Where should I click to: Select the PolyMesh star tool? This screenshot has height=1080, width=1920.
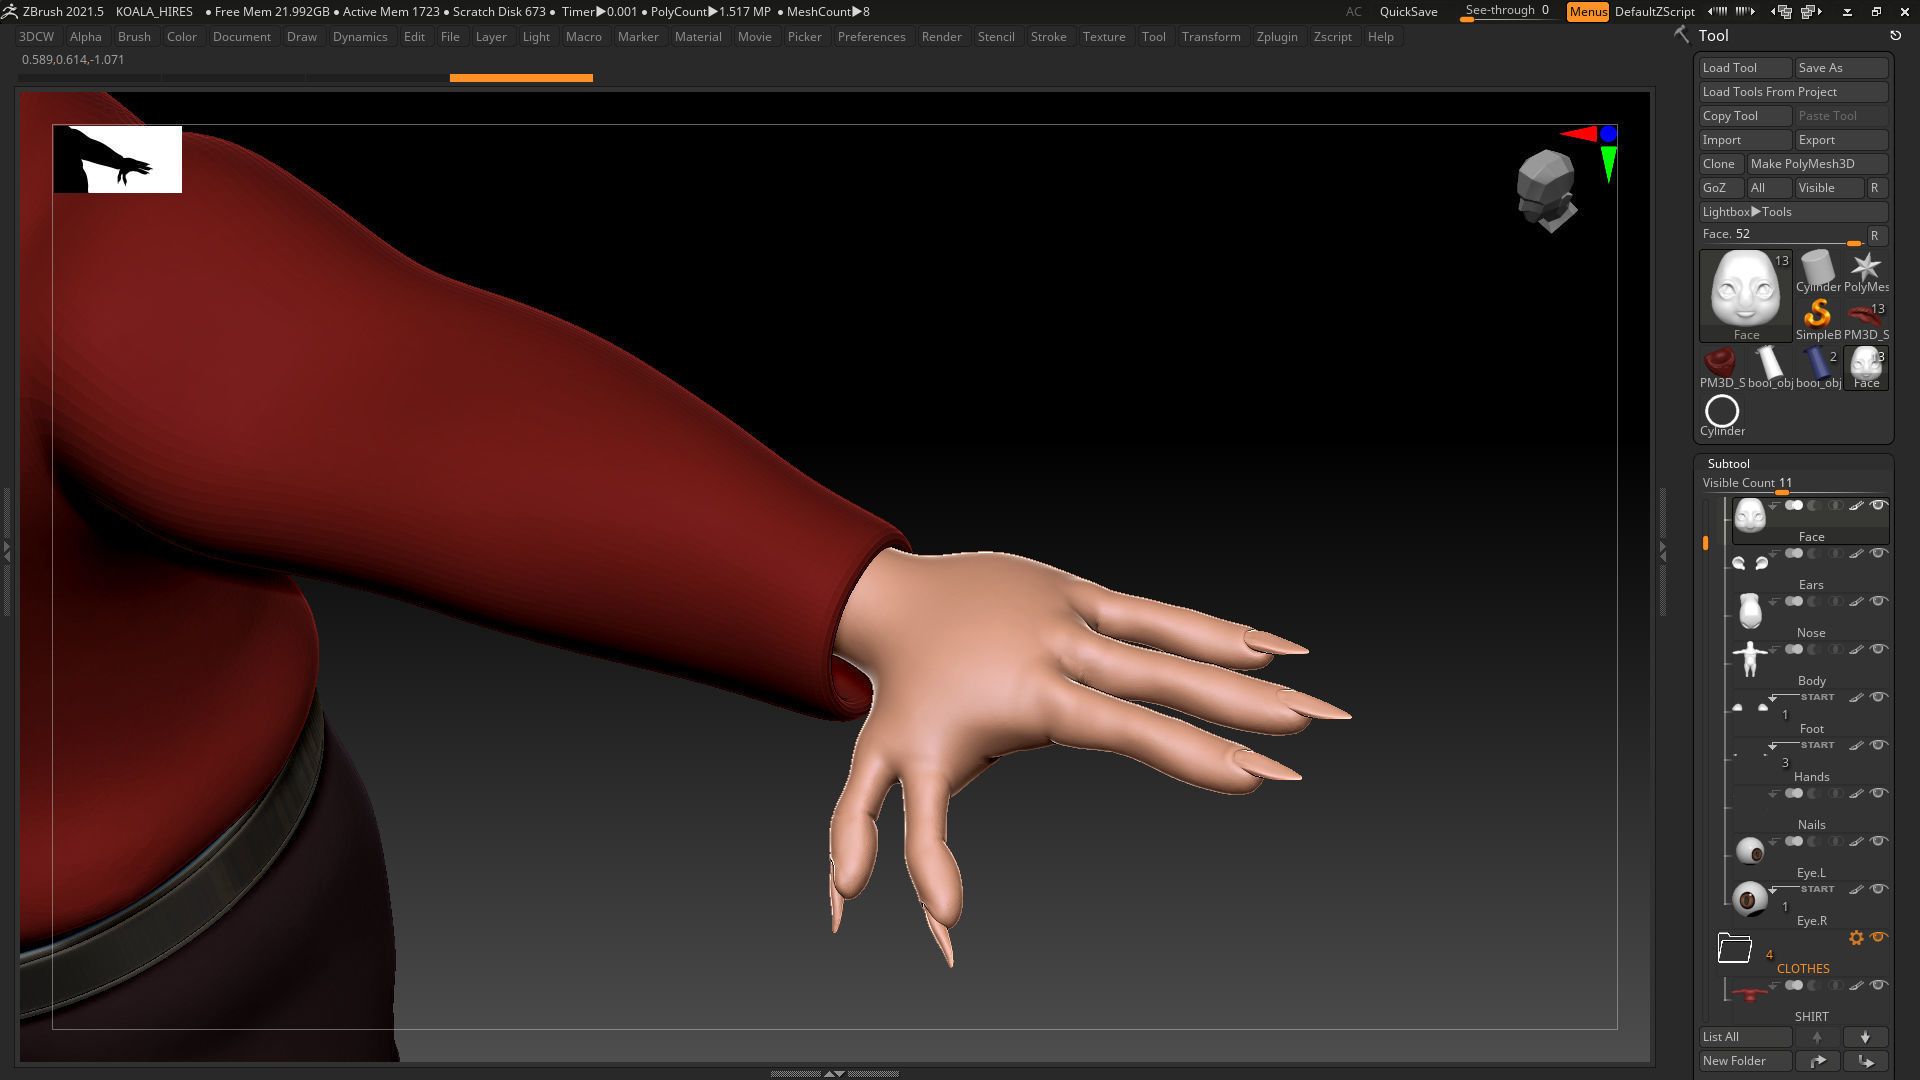pos(1865,268)
